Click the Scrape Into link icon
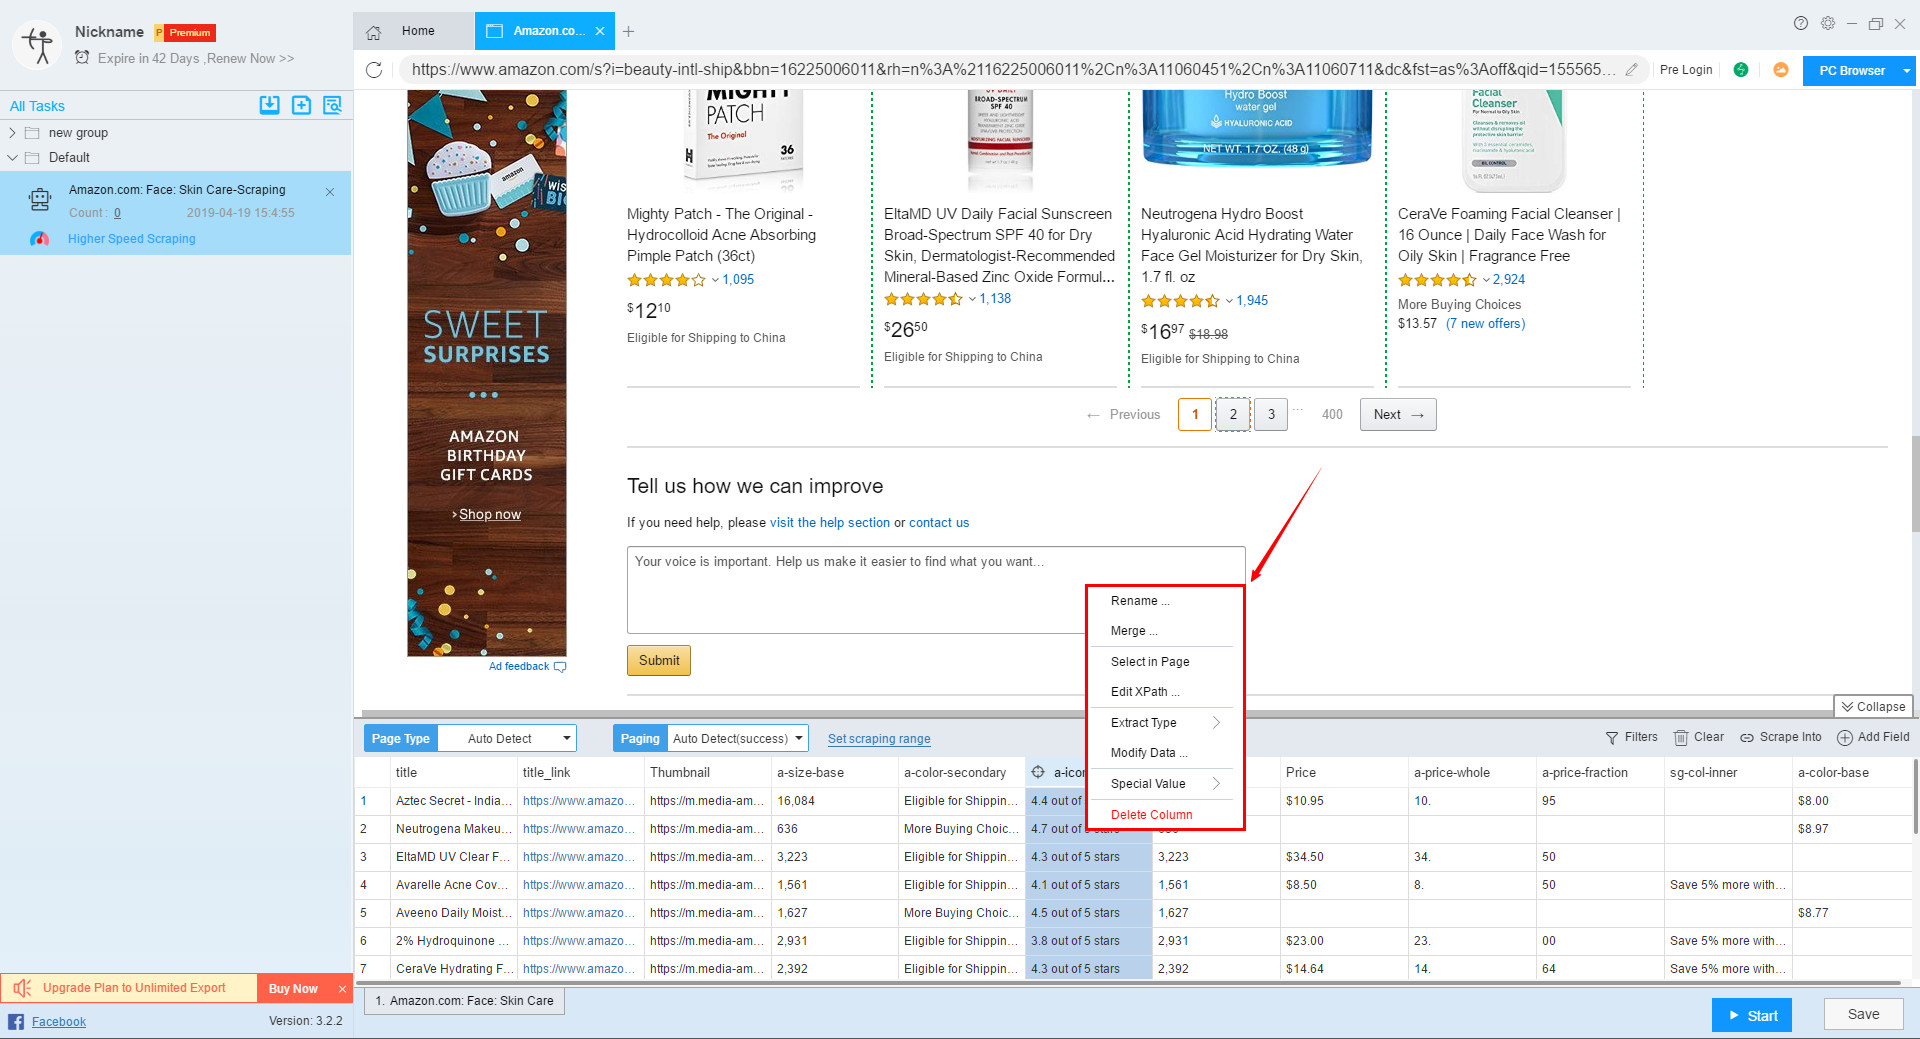This screenshot has height=1039, width=1920. pyautogui.click(x=1747, y=738)
